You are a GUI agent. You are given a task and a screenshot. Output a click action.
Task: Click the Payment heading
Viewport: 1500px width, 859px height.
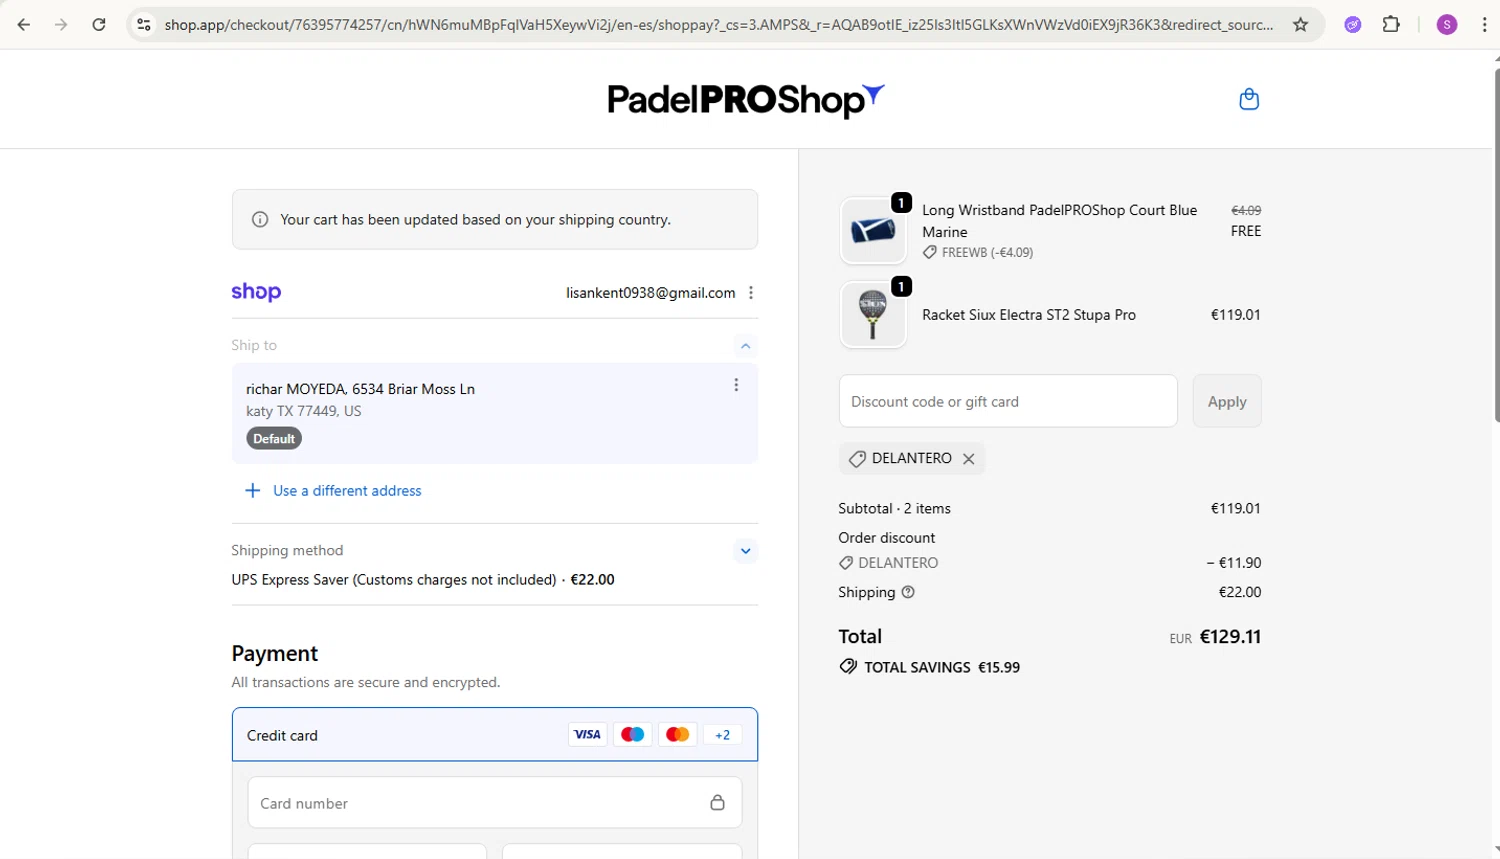275,654
